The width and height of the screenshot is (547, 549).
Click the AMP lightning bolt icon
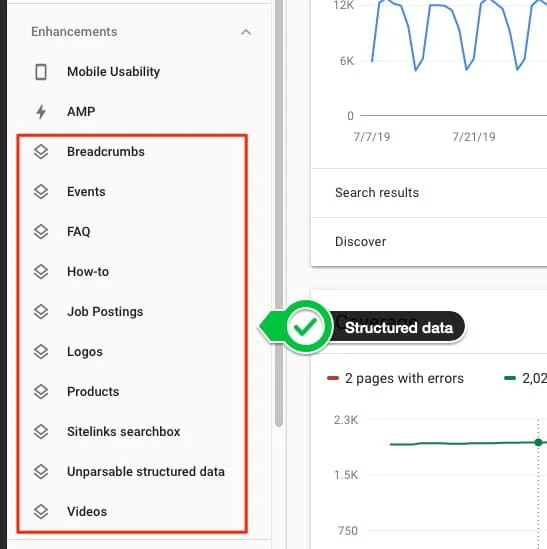tap(41, 112)
